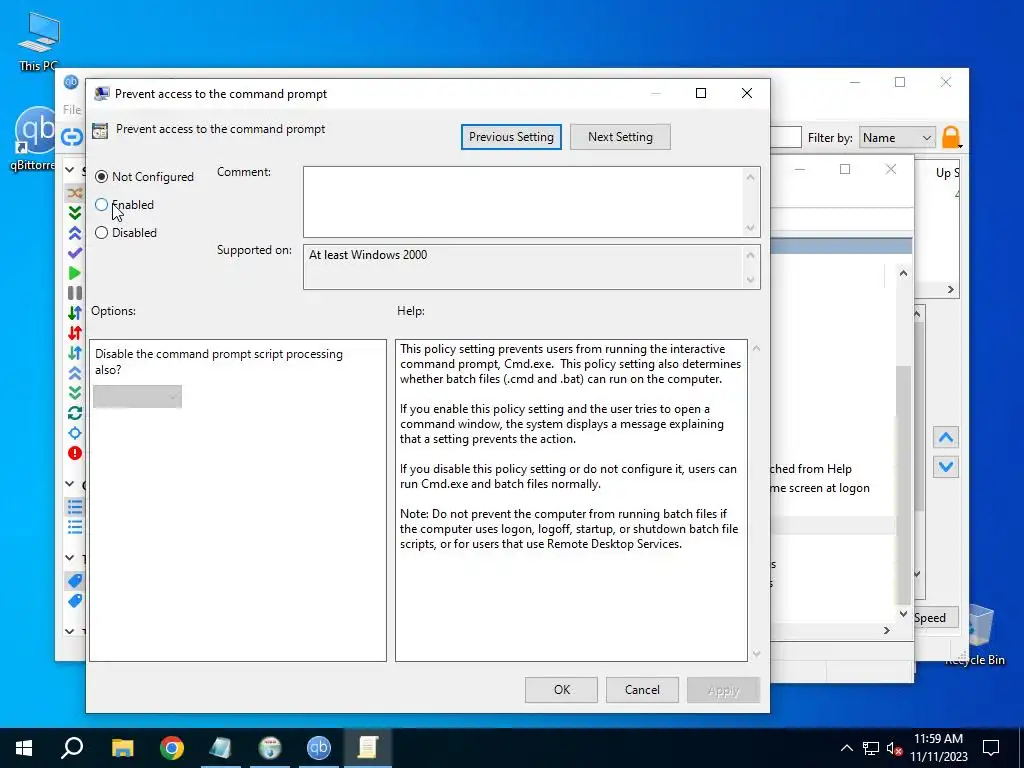1024x768 pixels.
Task: Switch to the qBittorrent taskbar button
Action: [x=319, y=748]
